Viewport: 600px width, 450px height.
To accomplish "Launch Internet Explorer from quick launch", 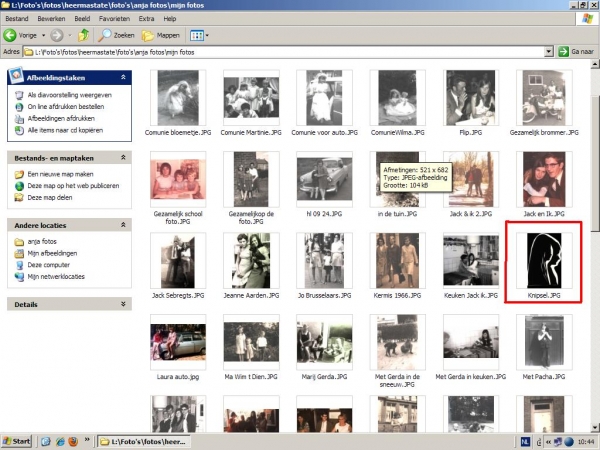I will 59,441.
